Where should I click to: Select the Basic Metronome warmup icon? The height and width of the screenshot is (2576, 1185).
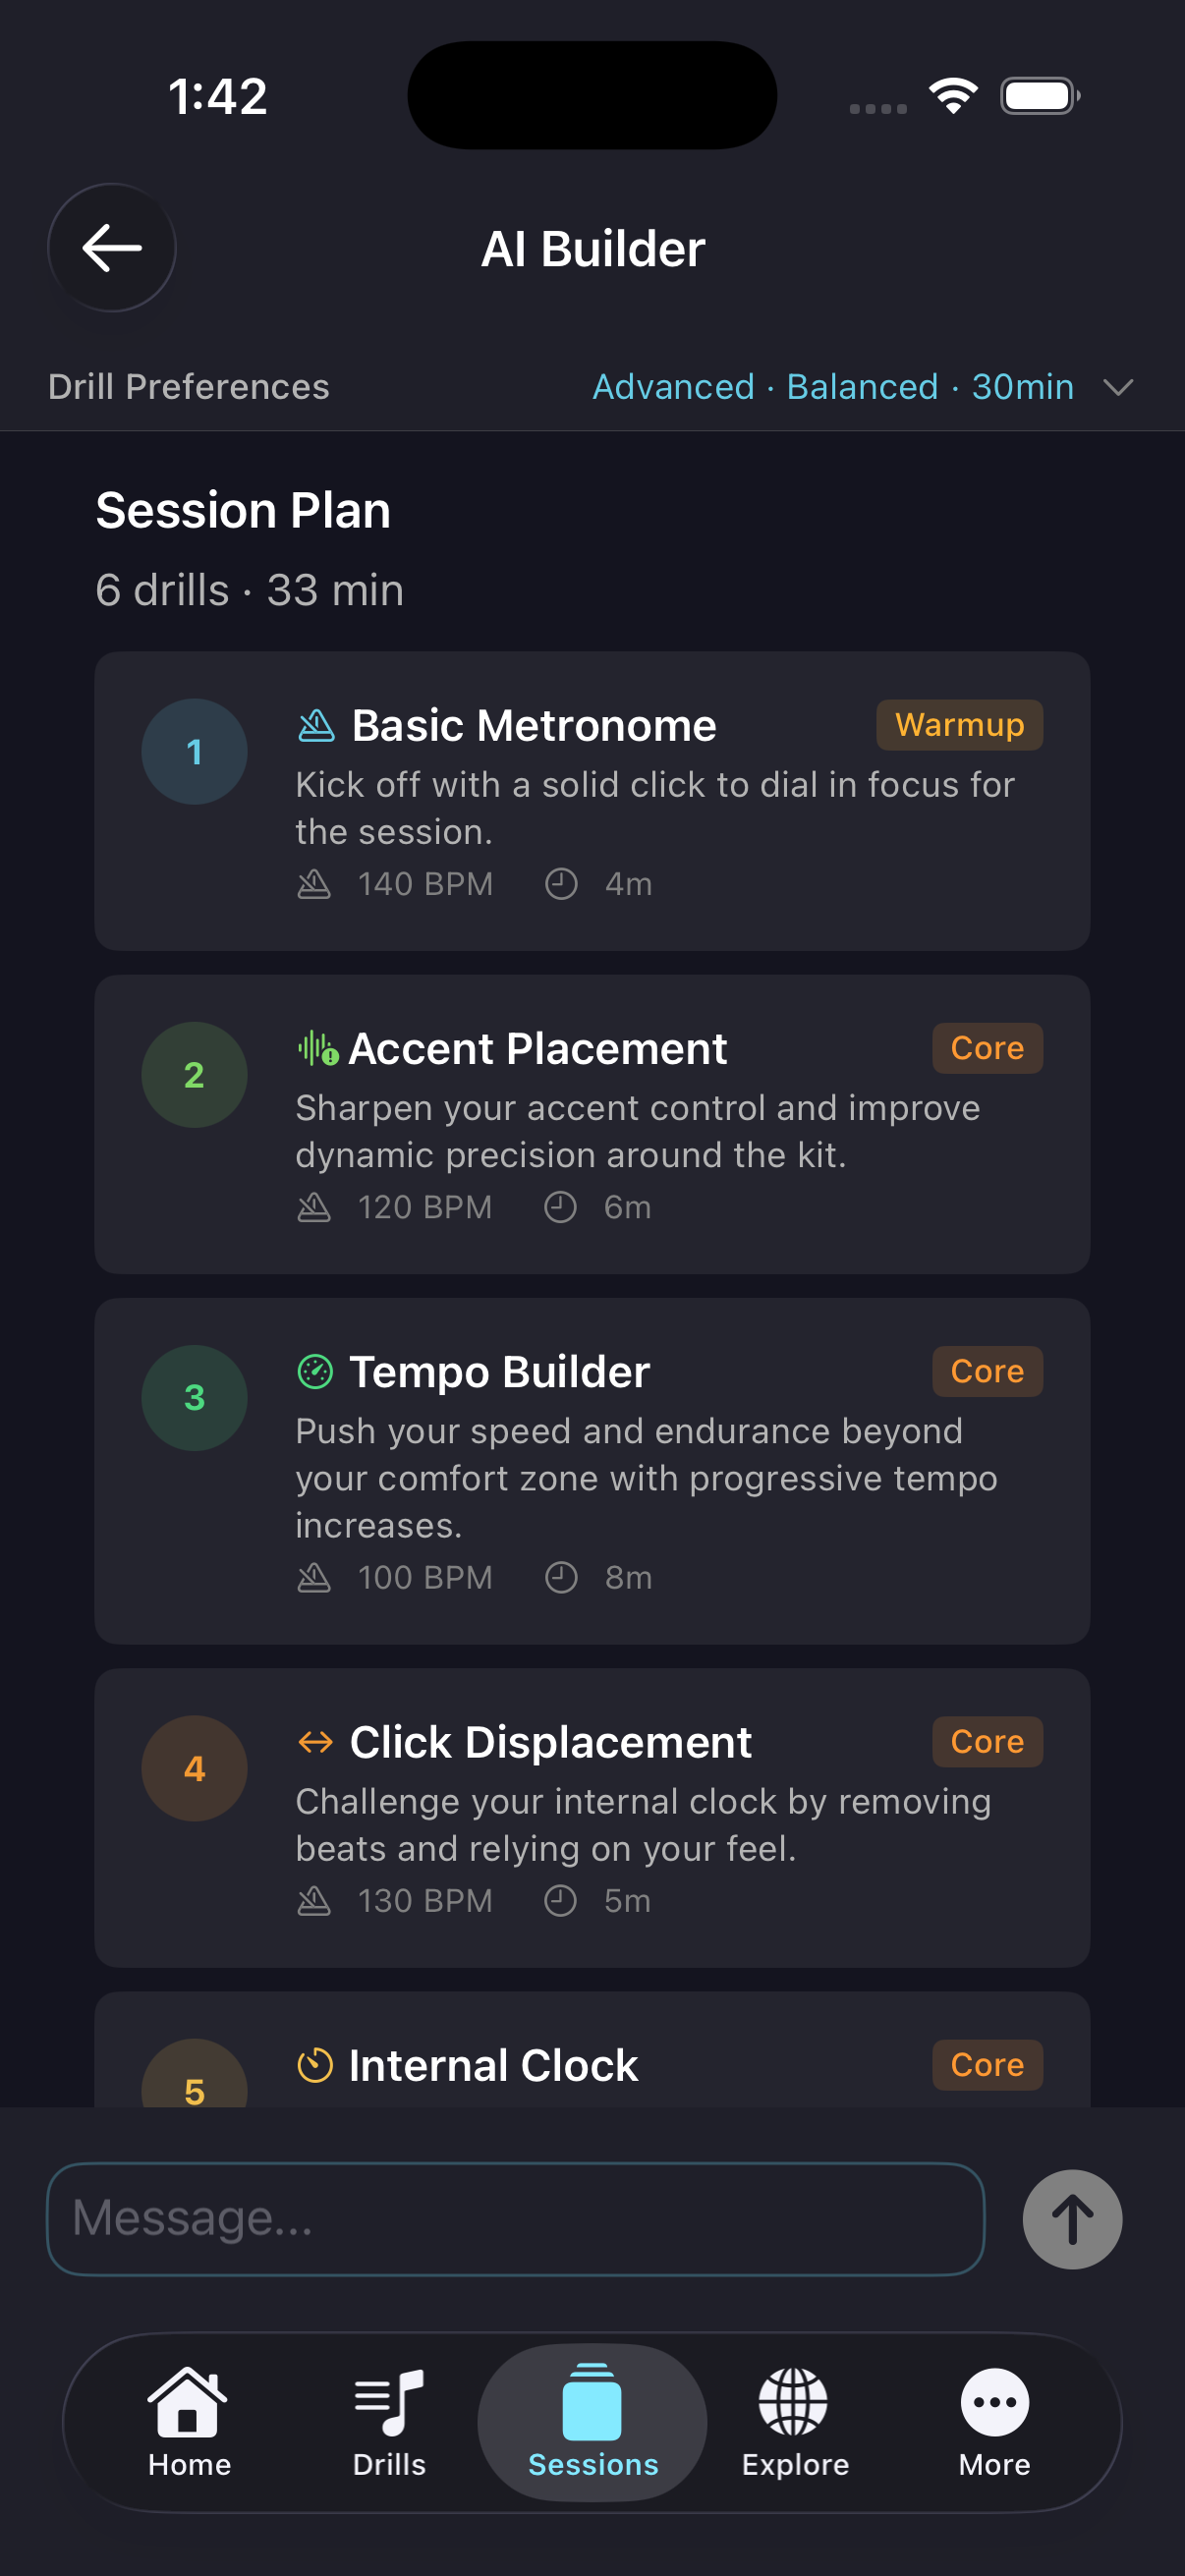(x=317, y=726)
